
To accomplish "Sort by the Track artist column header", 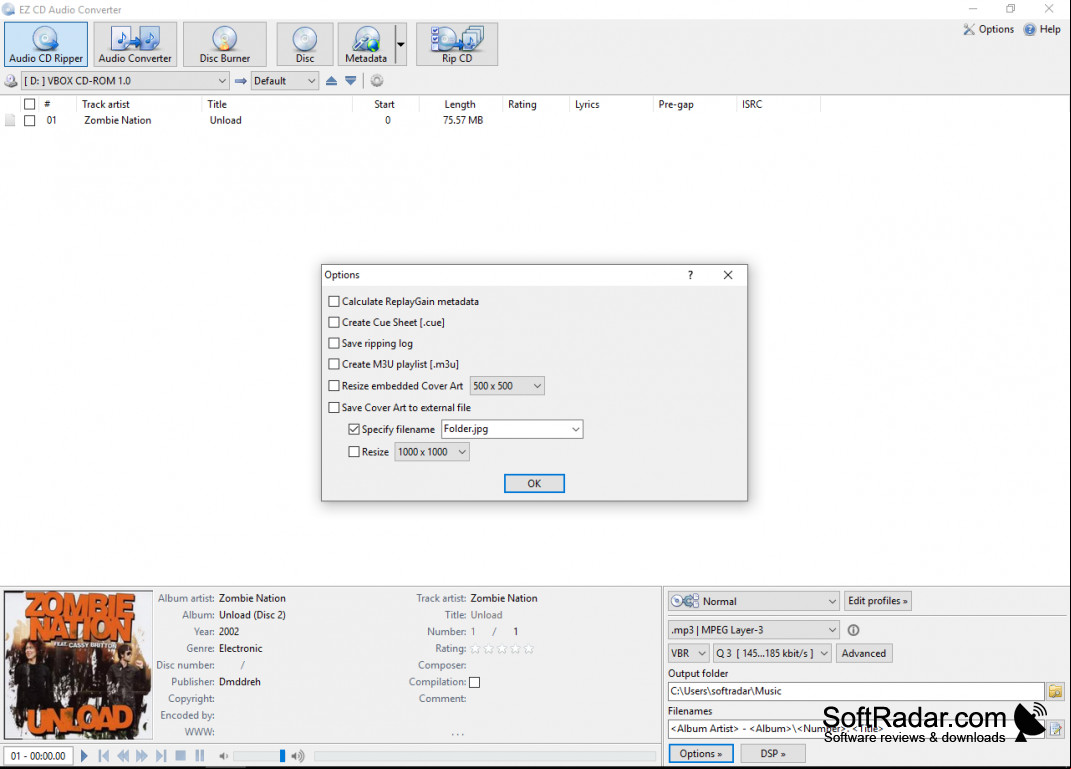I will tap(106, 104).
